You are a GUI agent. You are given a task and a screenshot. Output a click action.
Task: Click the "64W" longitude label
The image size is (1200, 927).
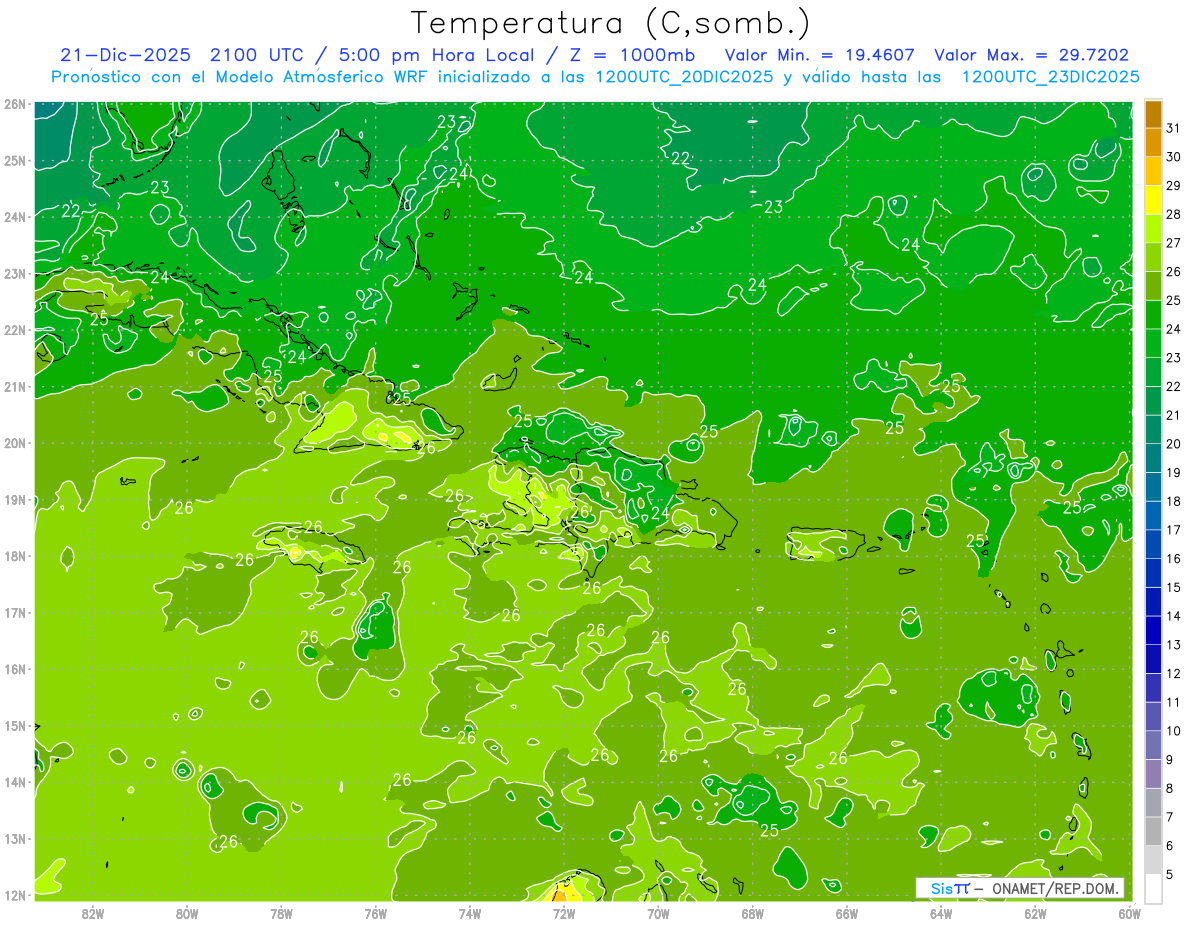[941, 912]
